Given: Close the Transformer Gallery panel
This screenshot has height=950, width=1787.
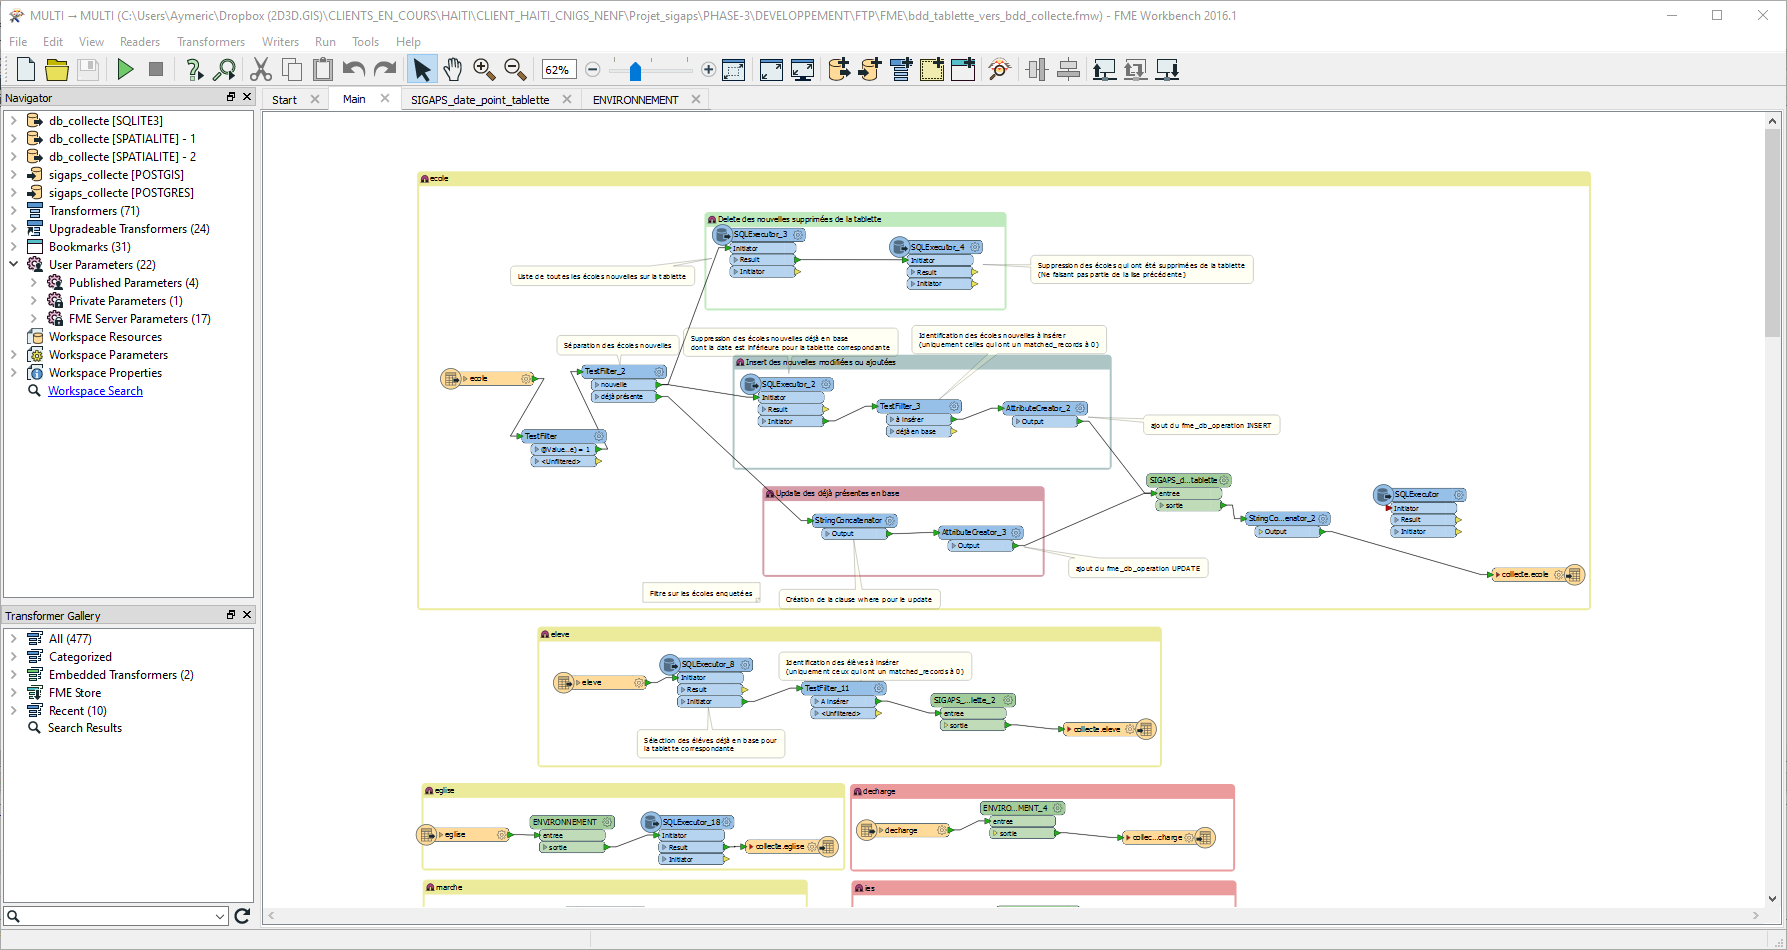Looking at the screenshot, I should click(x=247, y=615).
